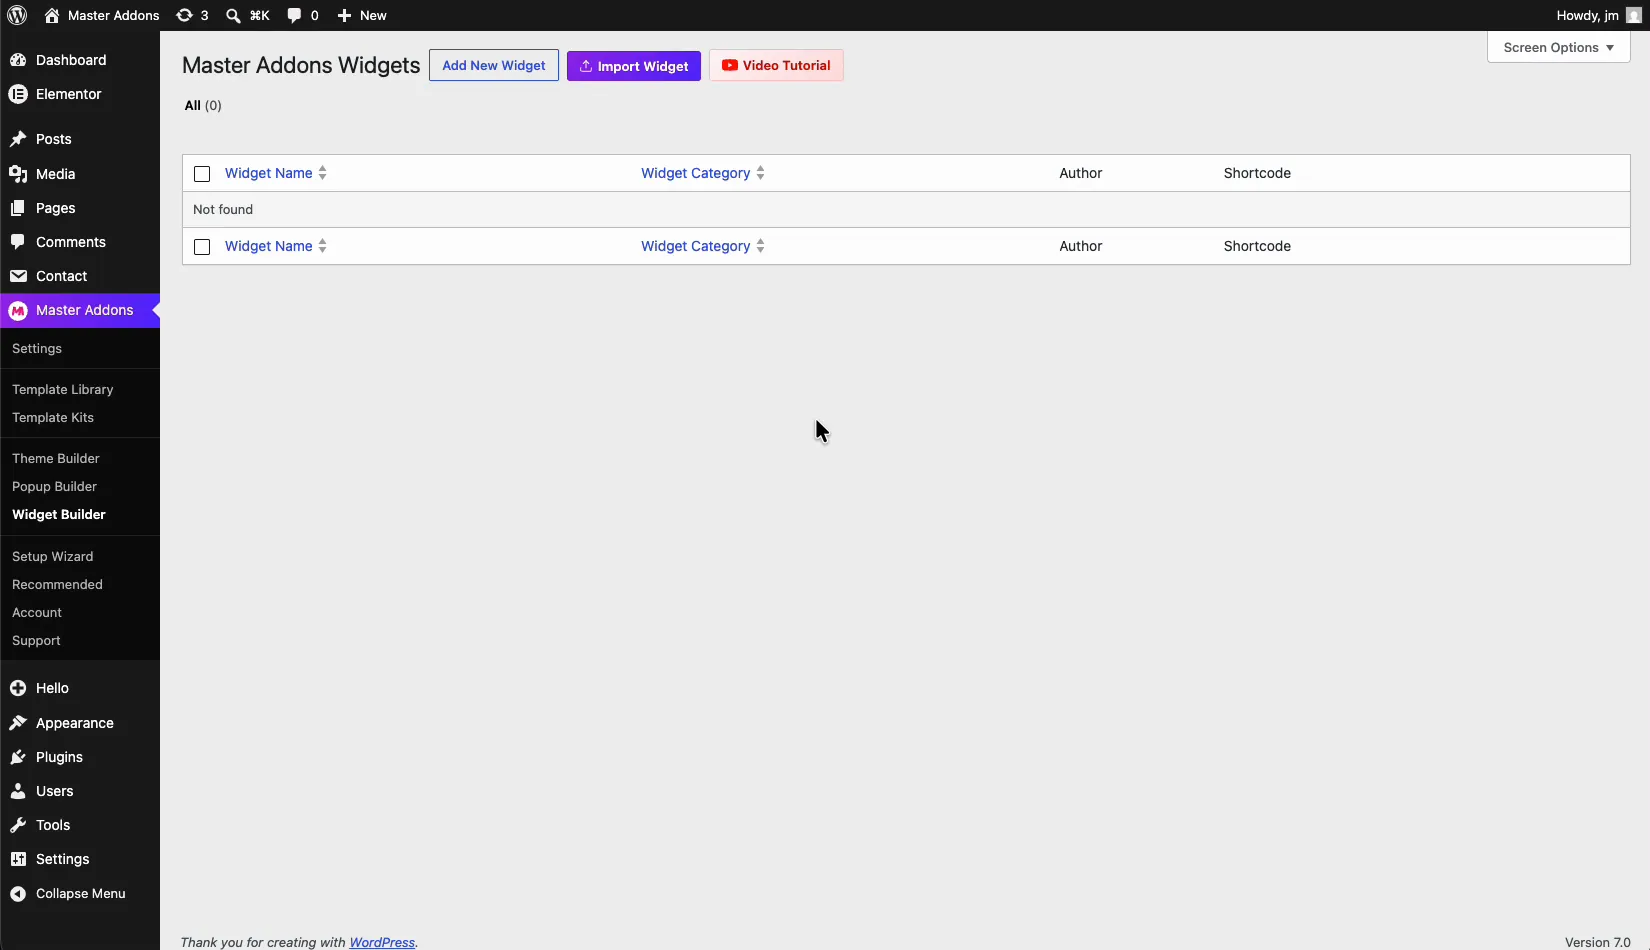Open the search icon in admin bar
The width and height of the screenshot is (1650, 950).
(x=233, y=15)
